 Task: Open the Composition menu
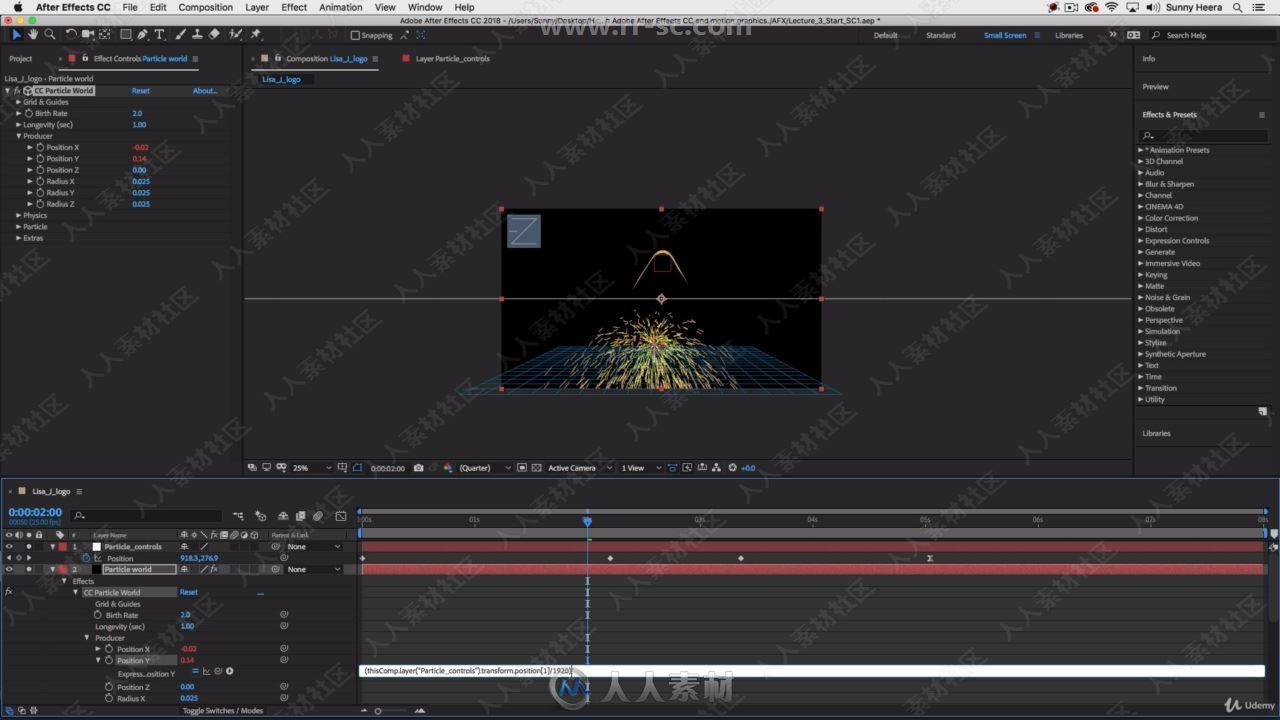tap(206, 7)
